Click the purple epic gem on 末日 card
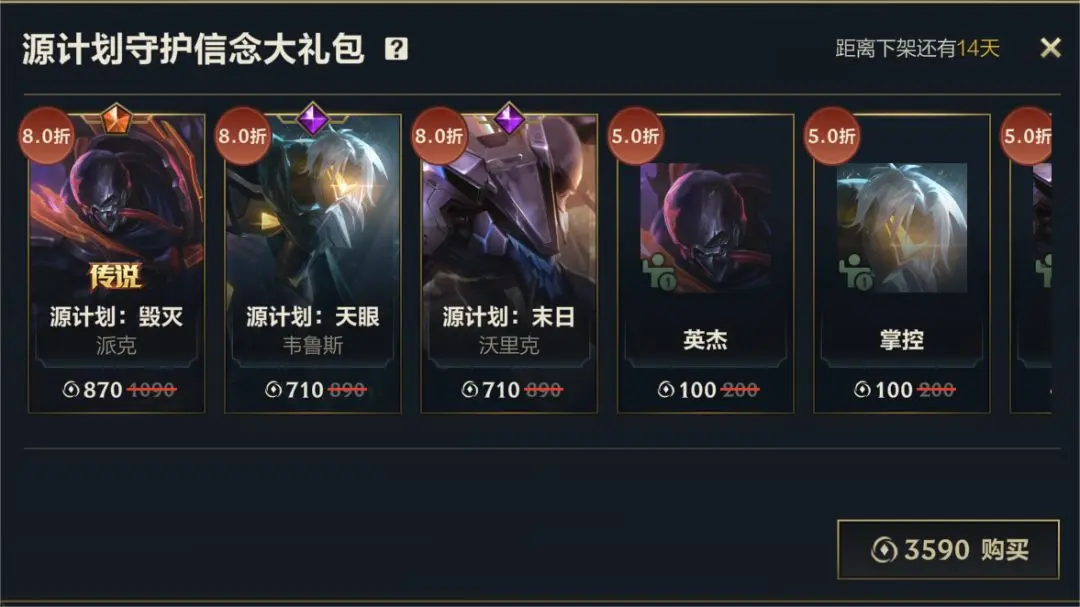 tap(509, 119)
